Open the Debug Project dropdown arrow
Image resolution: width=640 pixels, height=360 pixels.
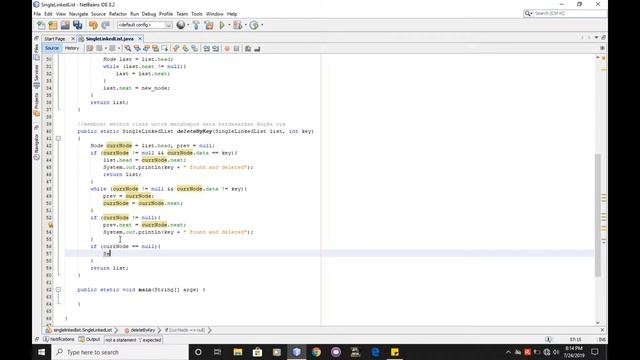[246, 25]
